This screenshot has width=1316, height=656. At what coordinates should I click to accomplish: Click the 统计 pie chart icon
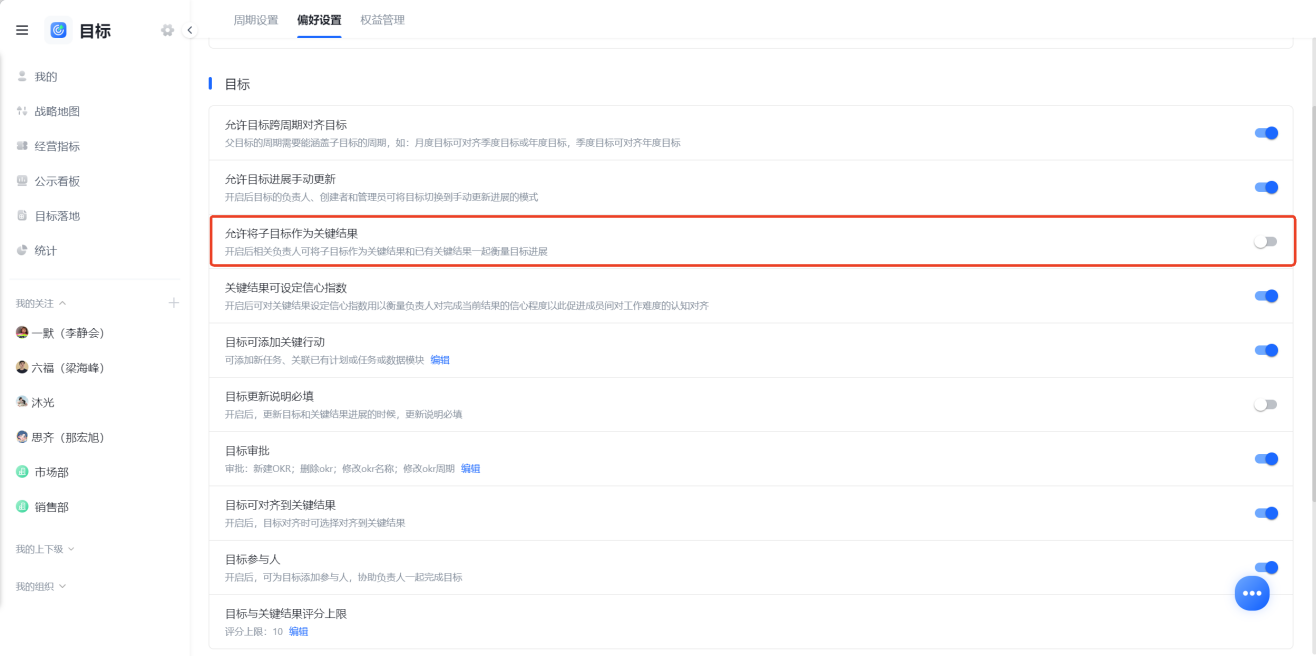22,250
